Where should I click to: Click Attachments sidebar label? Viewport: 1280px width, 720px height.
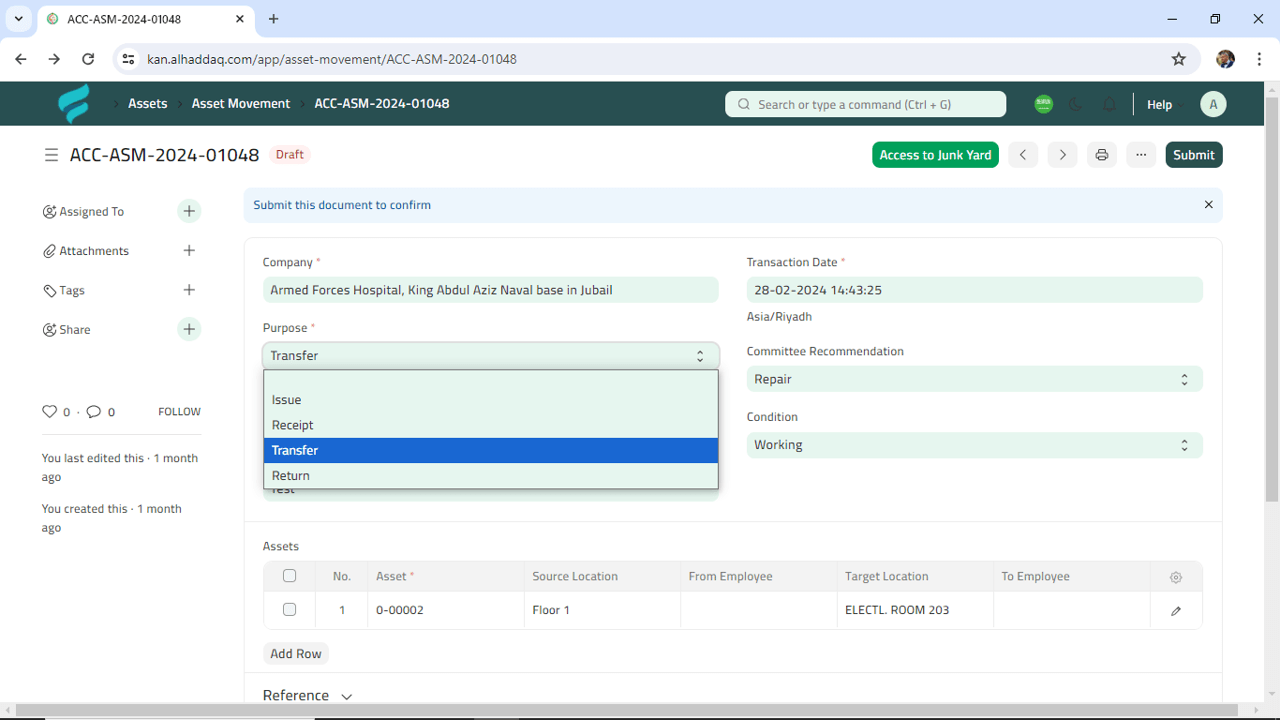[94, 251]
